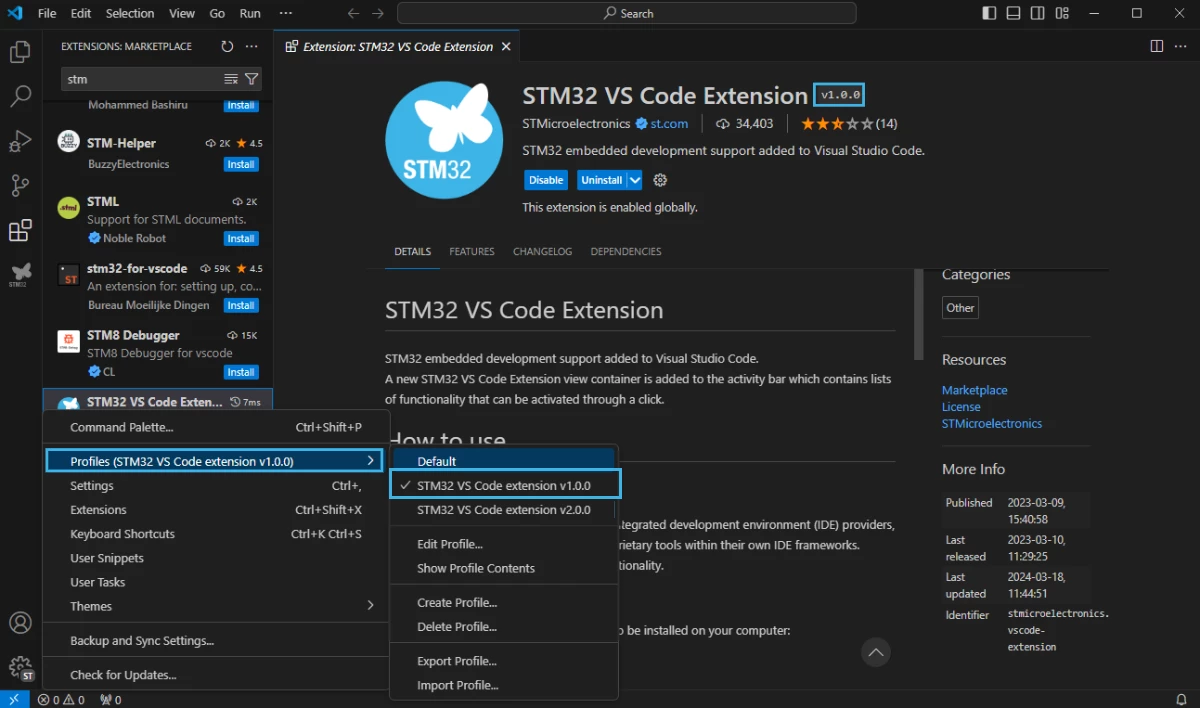Open the Marketplace resource link

(x=975, y=390)
